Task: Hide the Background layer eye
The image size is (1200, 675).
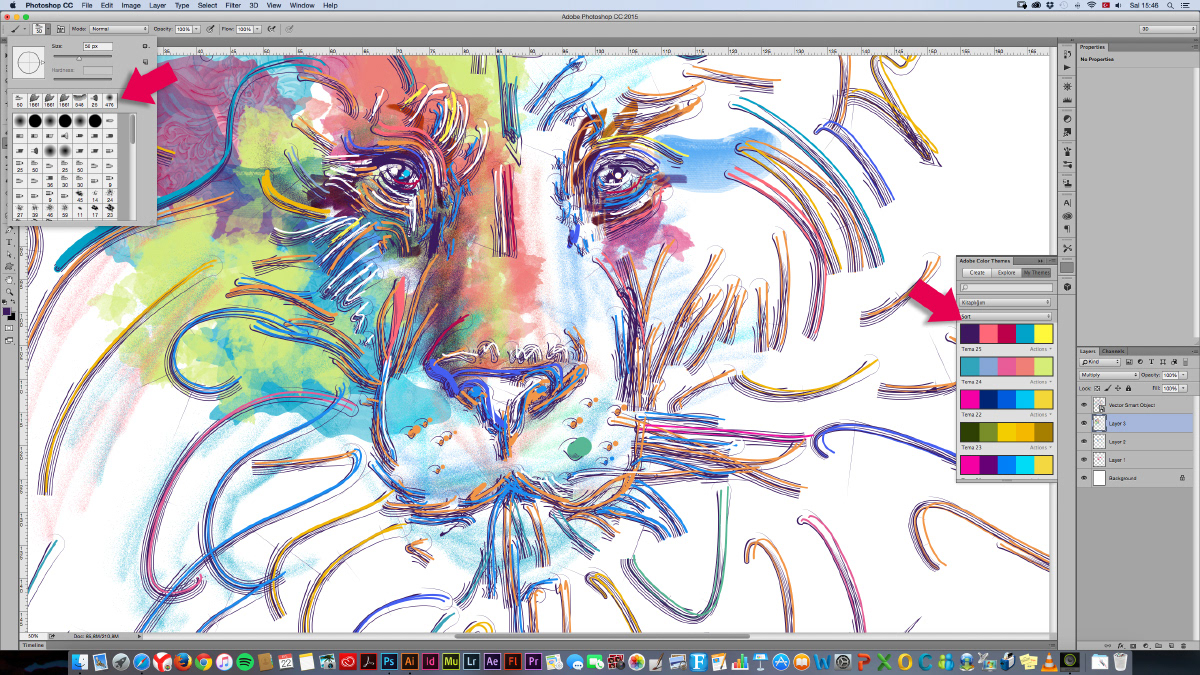Action: tap(1084, 477)
